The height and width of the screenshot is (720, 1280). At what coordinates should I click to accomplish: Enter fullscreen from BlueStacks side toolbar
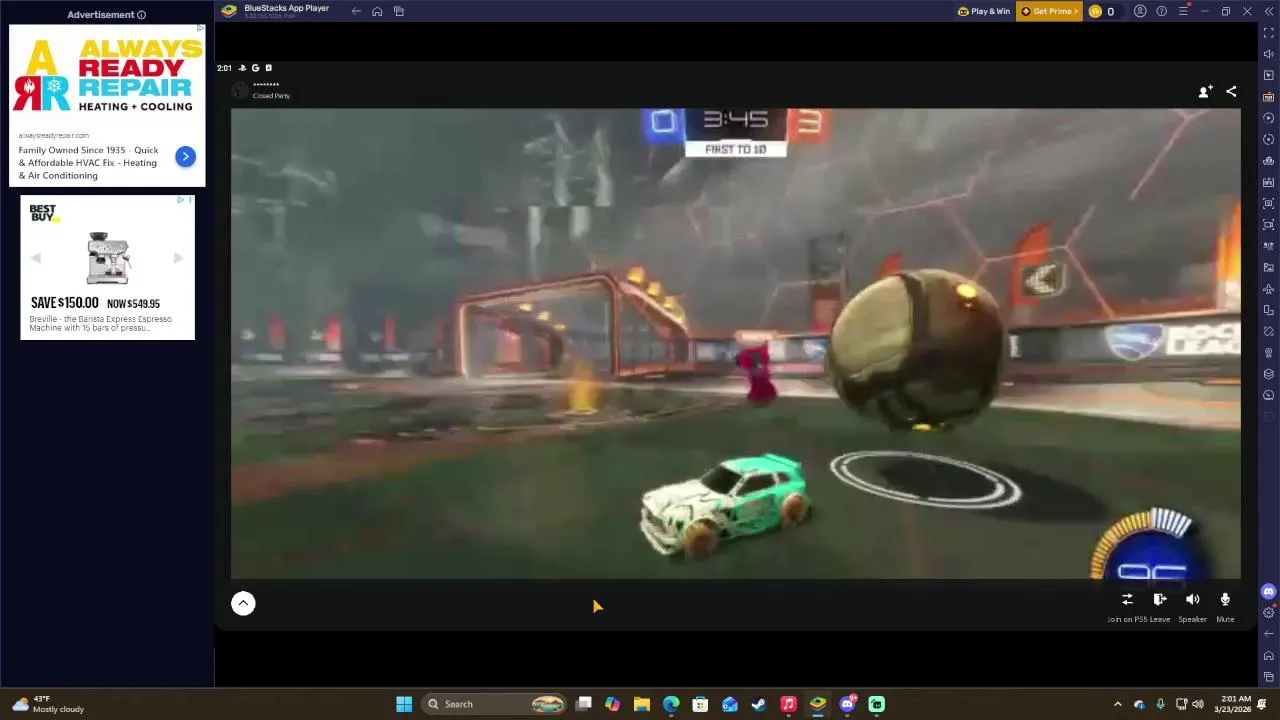click(x=1269, y=33)
